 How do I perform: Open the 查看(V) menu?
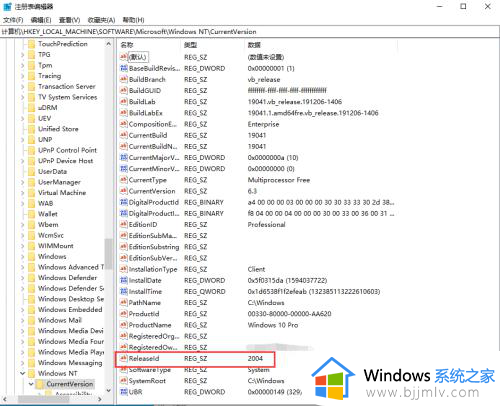69,20
